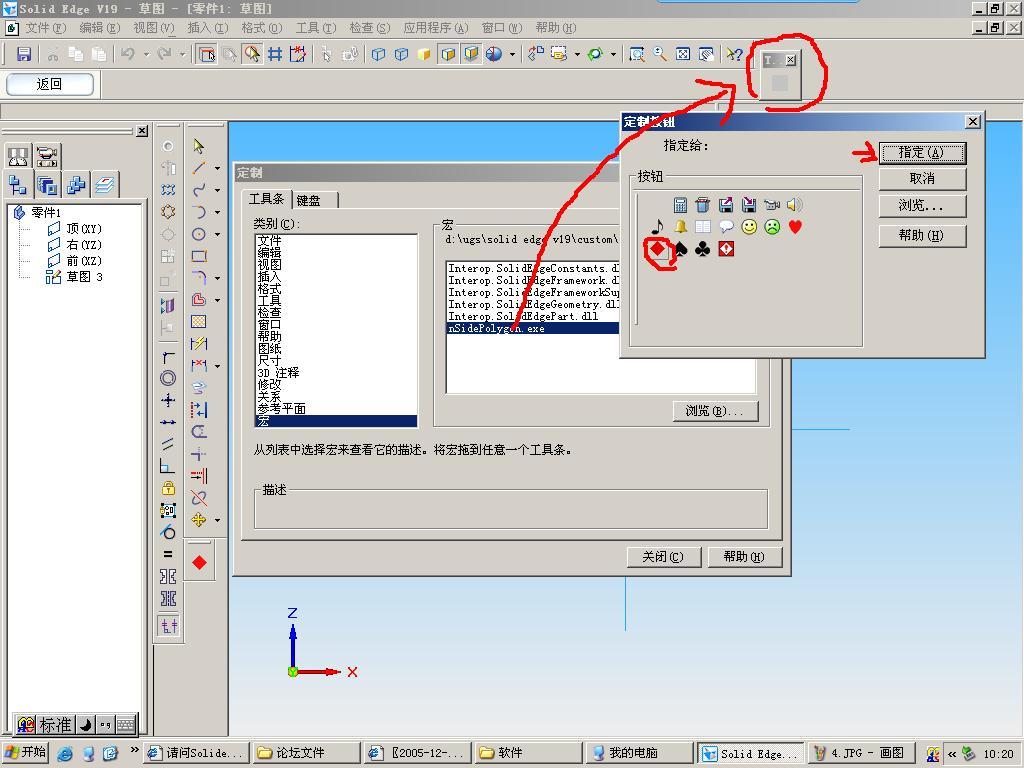Open the 文件(F) menu

46,27
